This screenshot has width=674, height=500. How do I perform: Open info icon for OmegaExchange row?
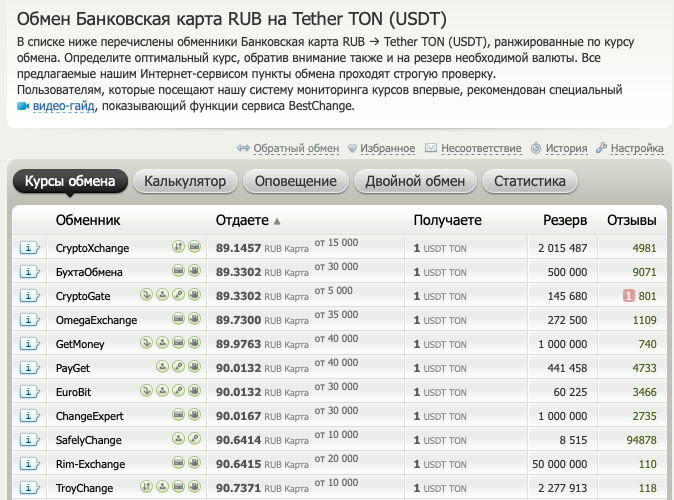tap(29, 320)
